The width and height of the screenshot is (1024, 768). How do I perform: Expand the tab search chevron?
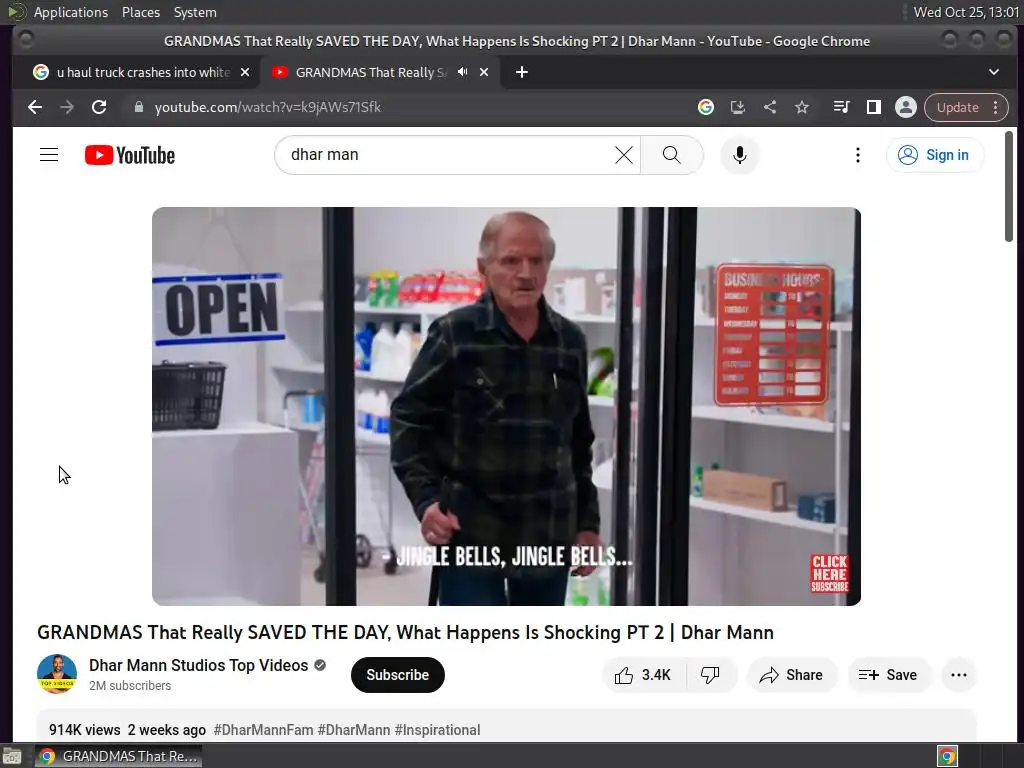point(993,72)
